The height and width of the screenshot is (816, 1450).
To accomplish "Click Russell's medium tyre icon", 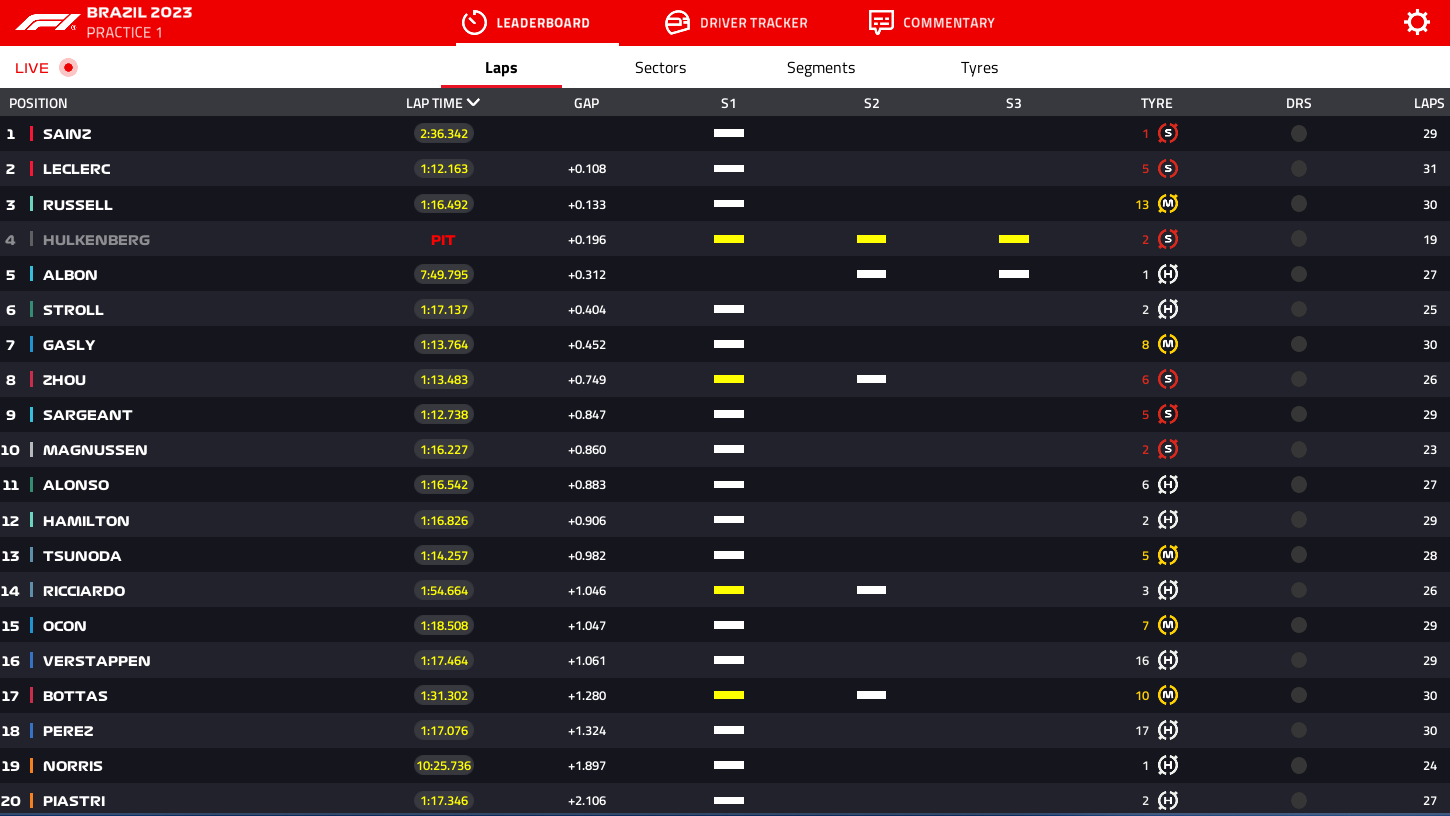I will pos(1167,204).
